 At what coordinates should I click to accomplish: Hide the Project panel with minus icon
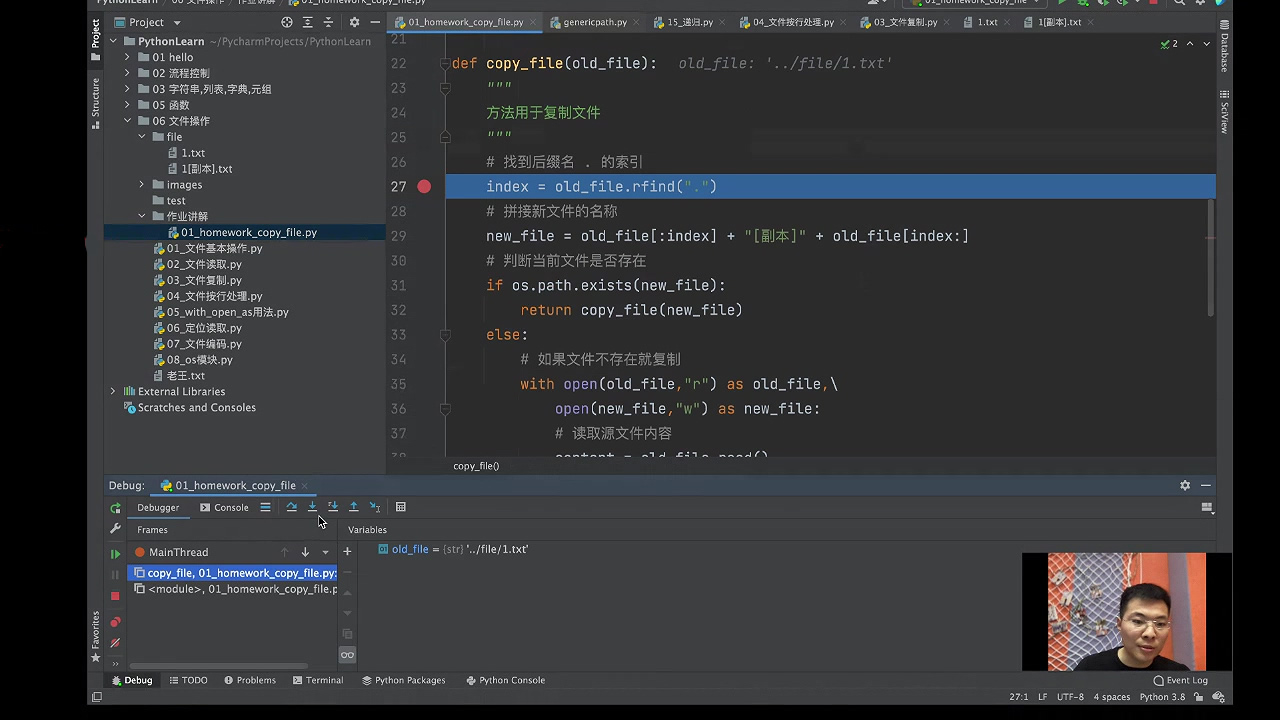coord(375,22)
